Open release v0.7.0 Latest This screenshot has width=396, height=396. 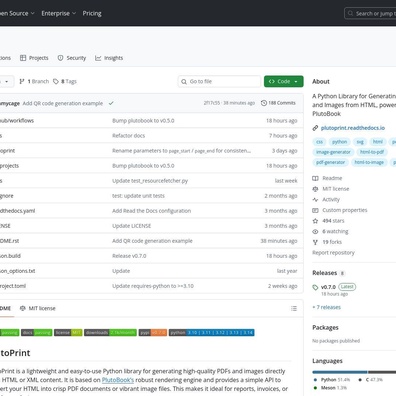[x=338, y=287]
